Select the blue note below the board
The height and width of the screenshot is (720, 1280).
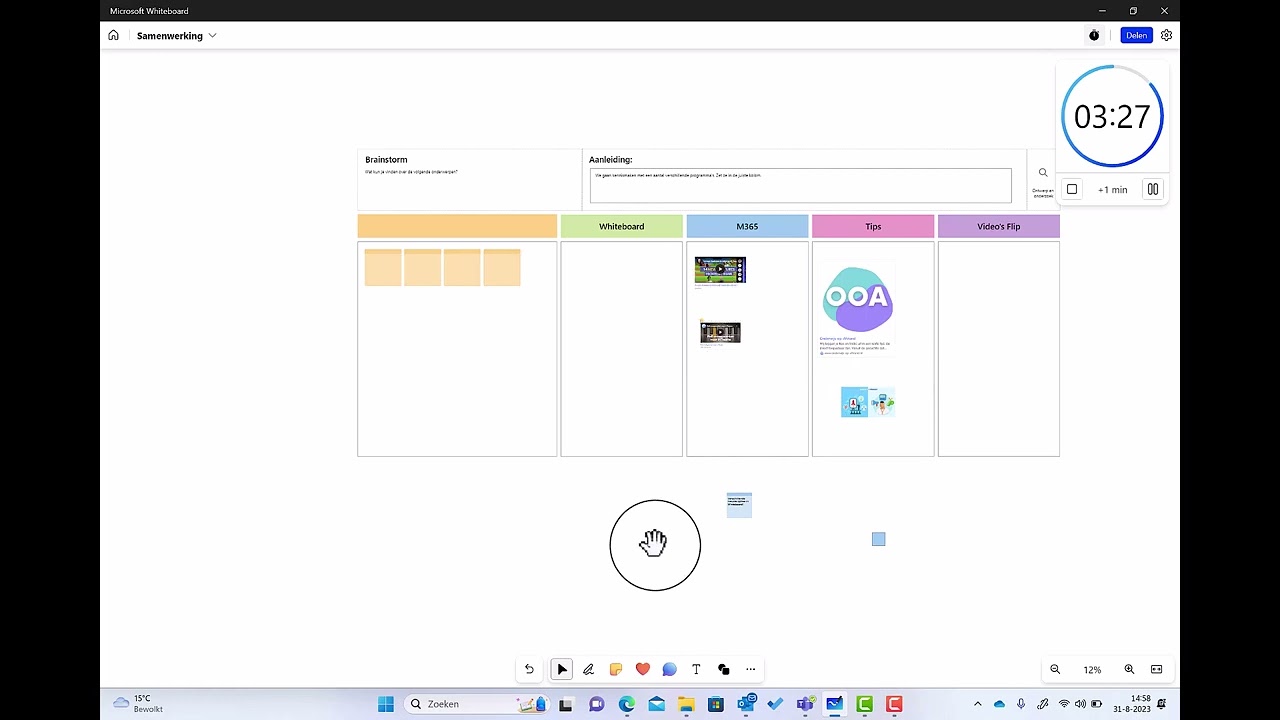[739, 505]
